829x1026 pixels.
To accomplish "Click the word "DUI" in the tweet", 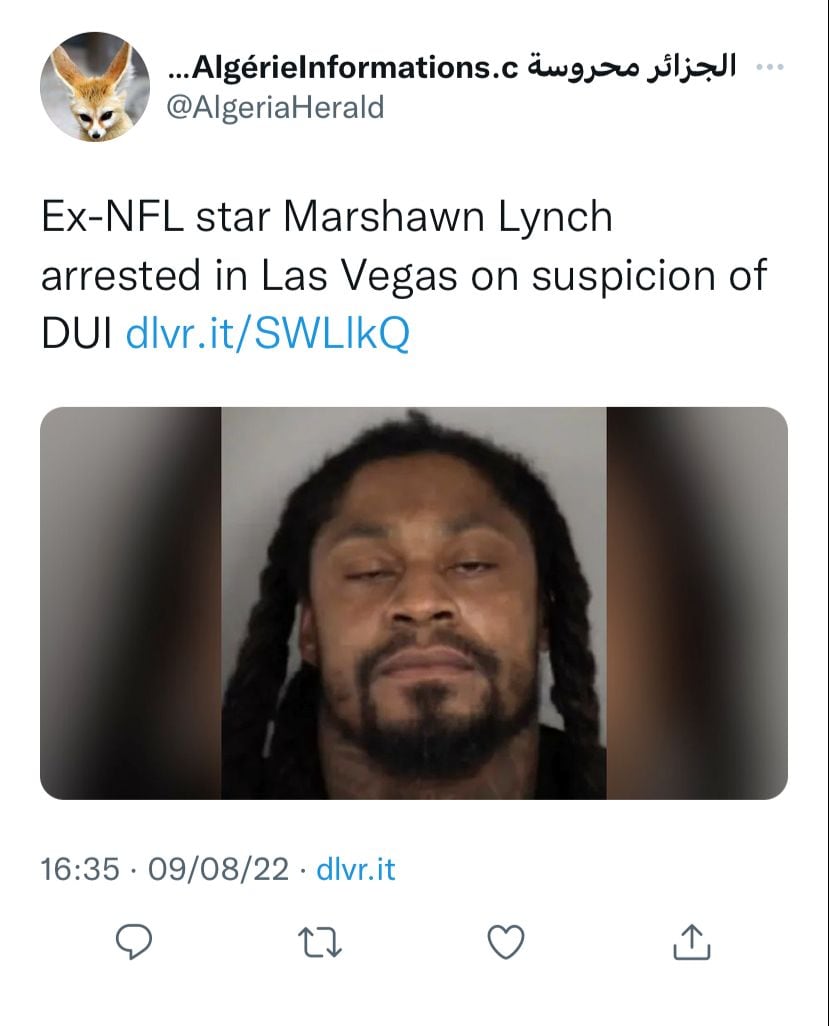I will 77,333.
